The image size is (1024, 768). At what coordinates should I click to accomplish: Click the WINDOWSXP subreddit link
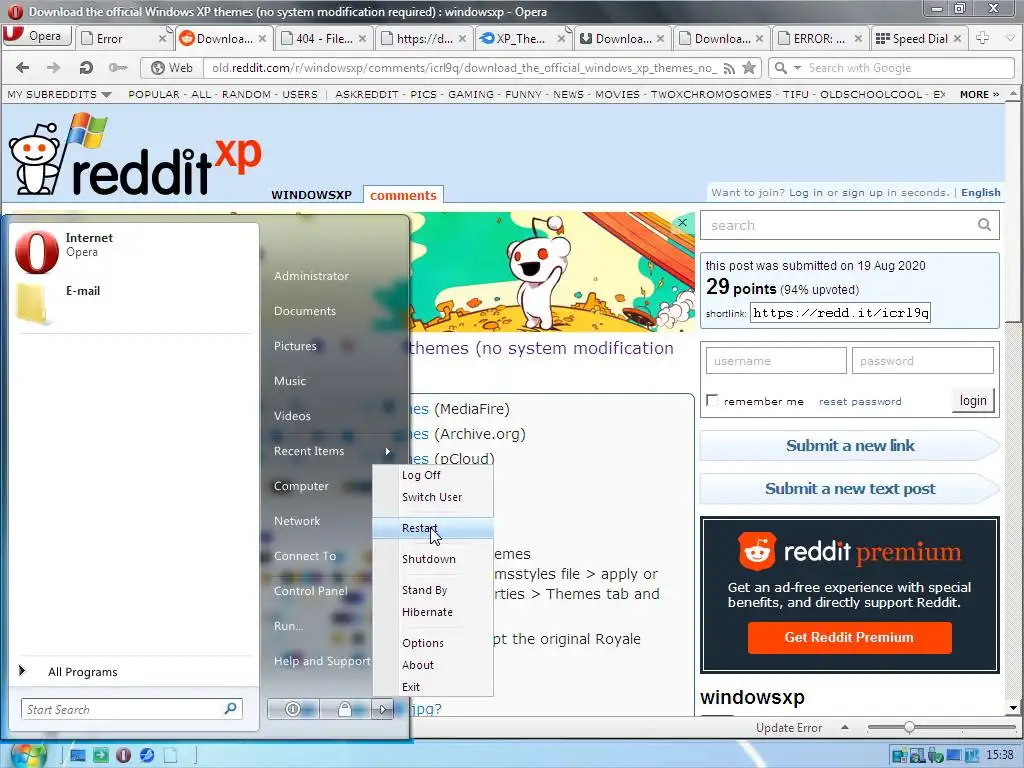tap(312, 195)
